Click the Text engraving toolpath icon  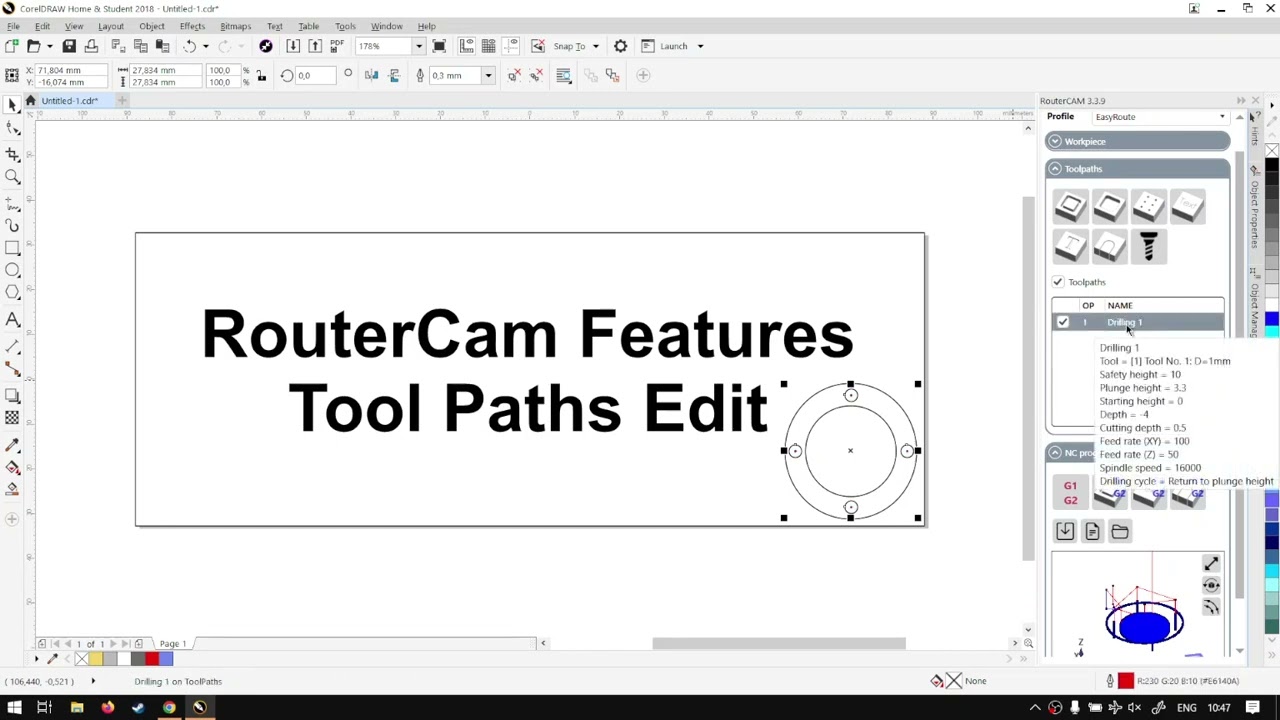tap(1187, 207)
